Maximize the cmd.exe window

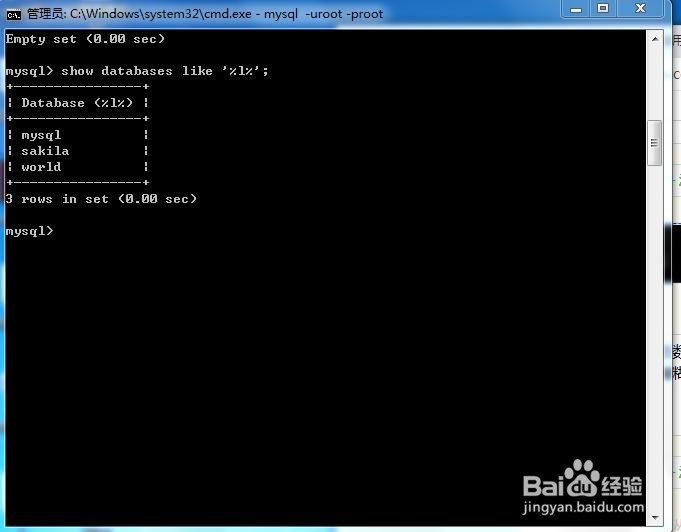[x=603, y=9]
